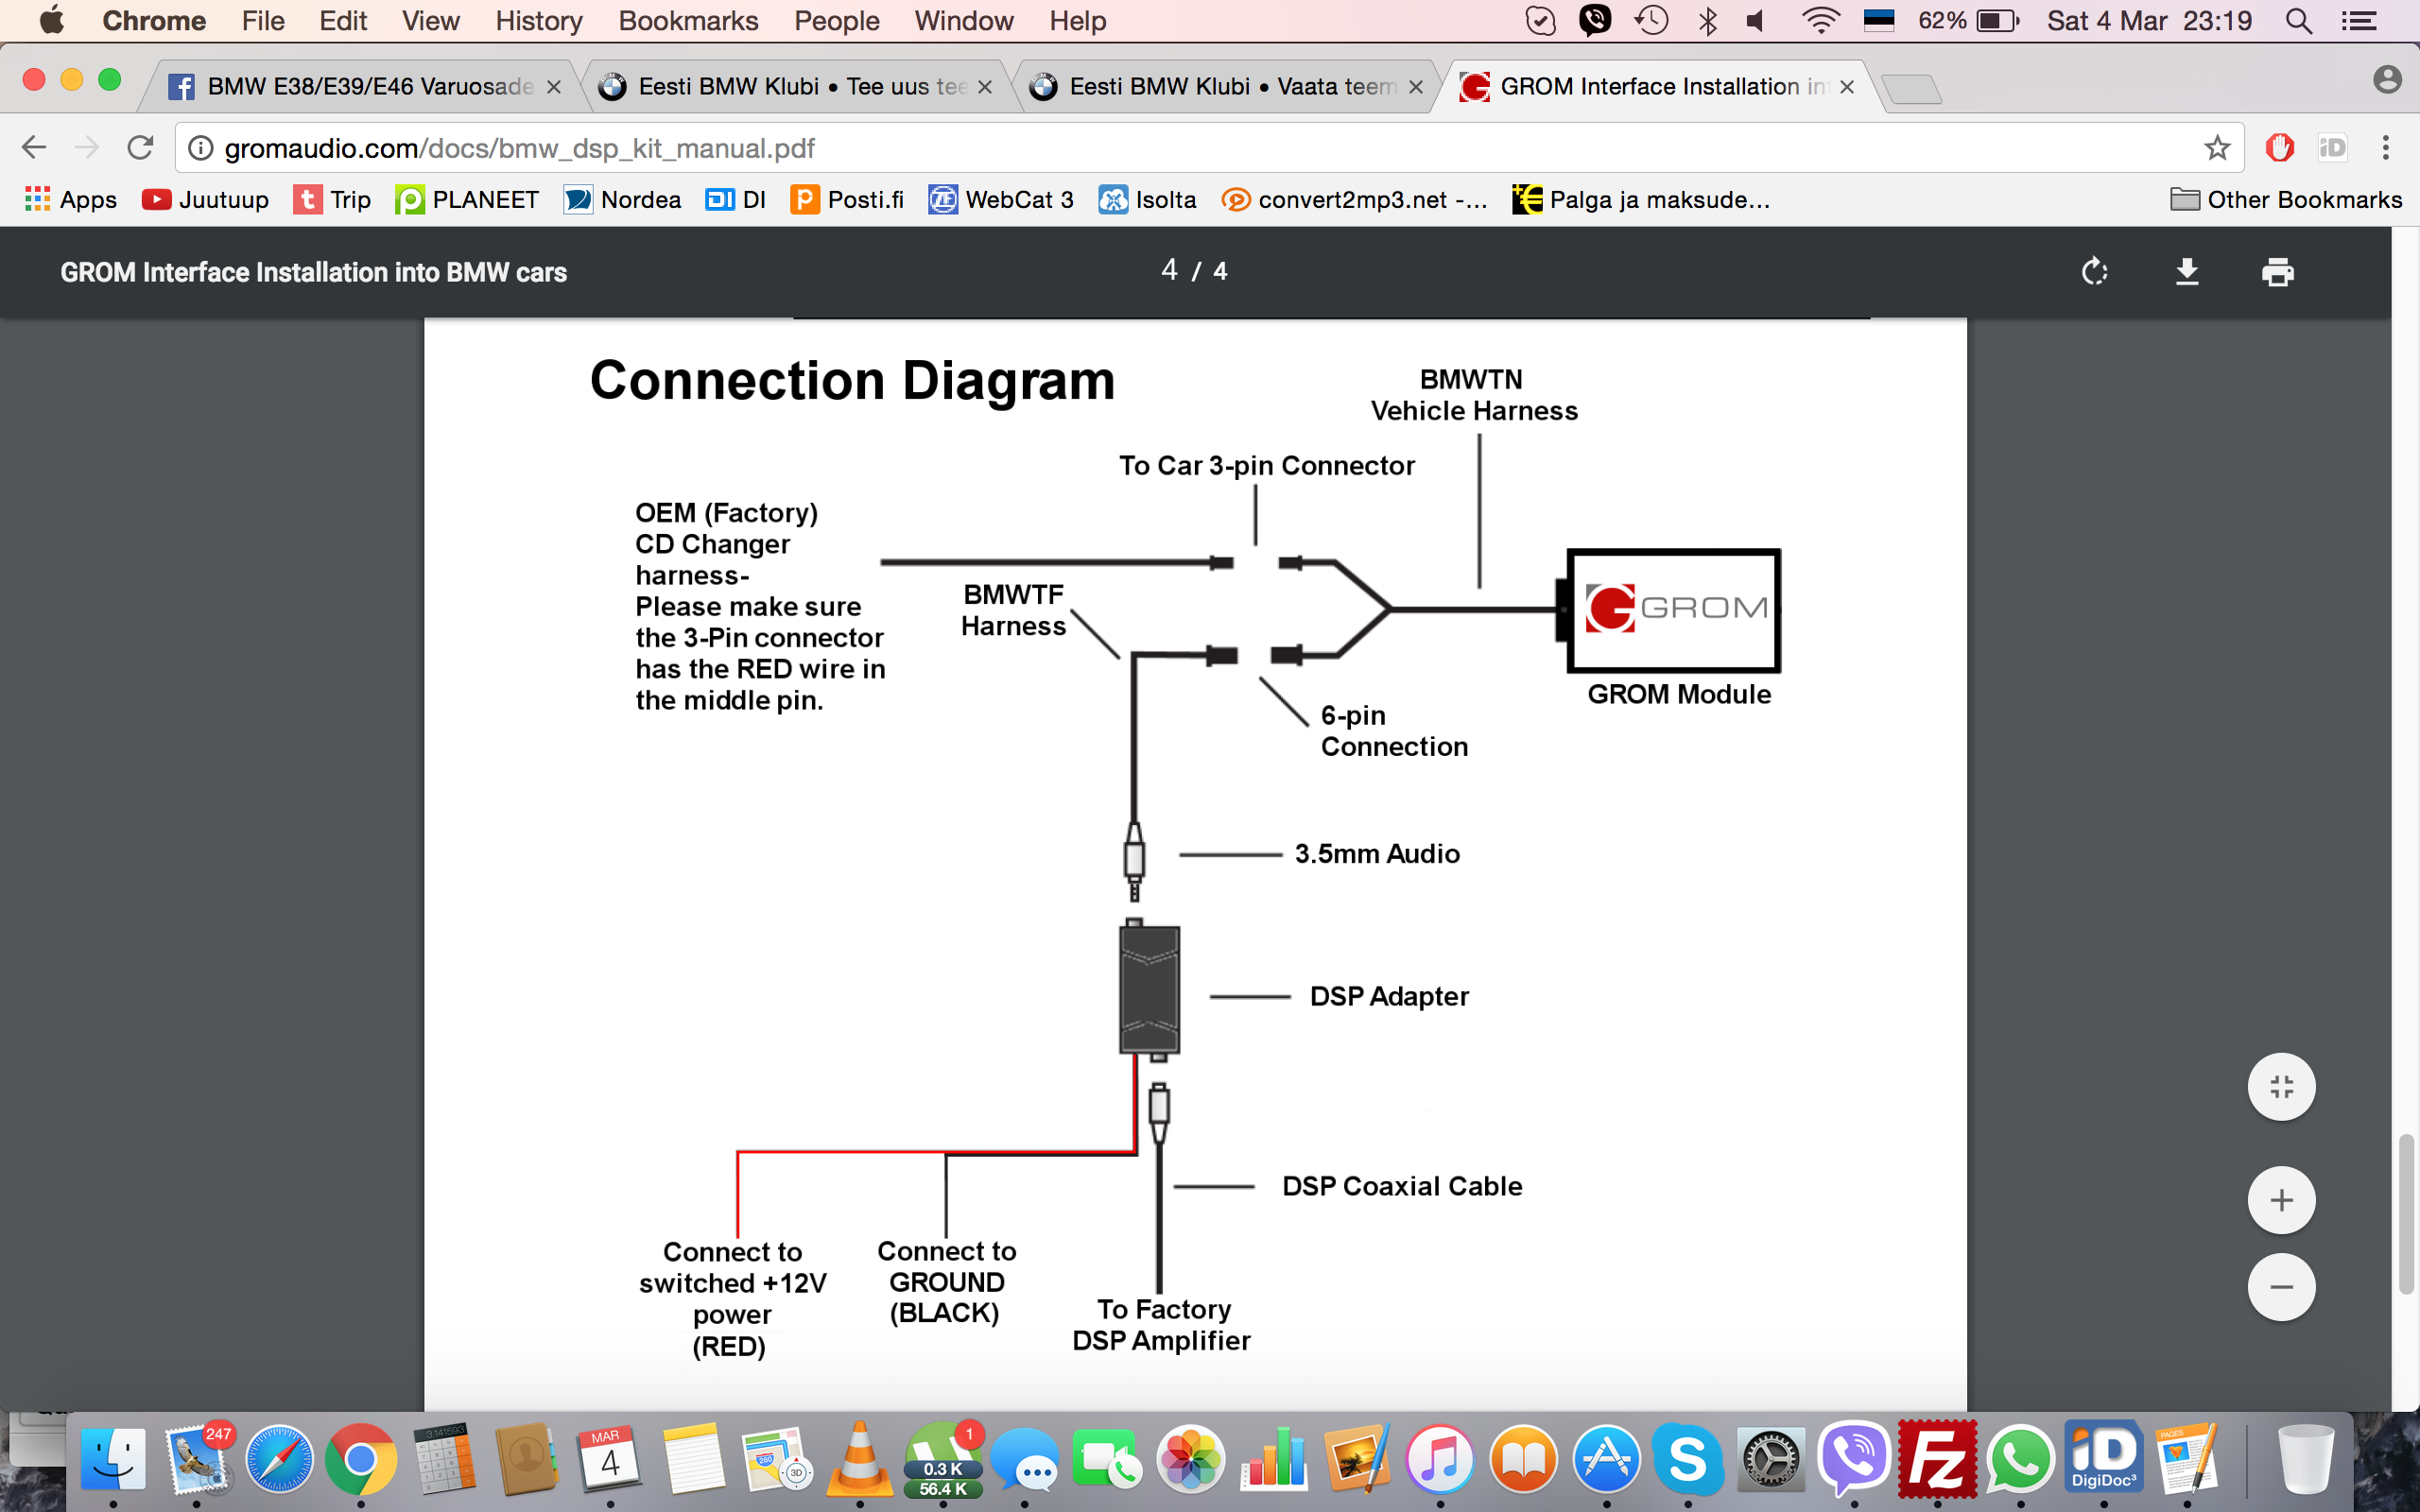Print the PDF document

click(x=2278, y=271)
